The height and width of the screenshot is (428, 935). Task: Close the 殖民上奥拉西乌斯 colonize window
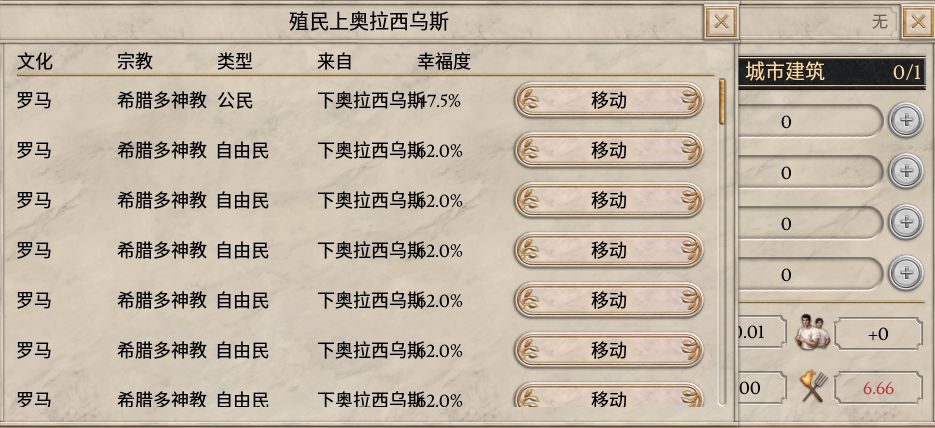[721, 23]
